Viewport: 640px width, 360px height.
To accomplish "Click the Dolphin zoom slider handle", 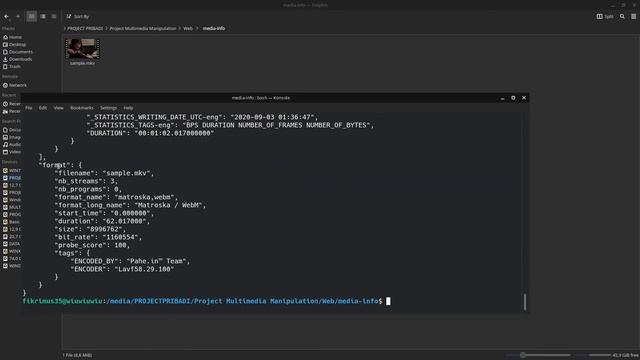I will (x=522, y=355).
